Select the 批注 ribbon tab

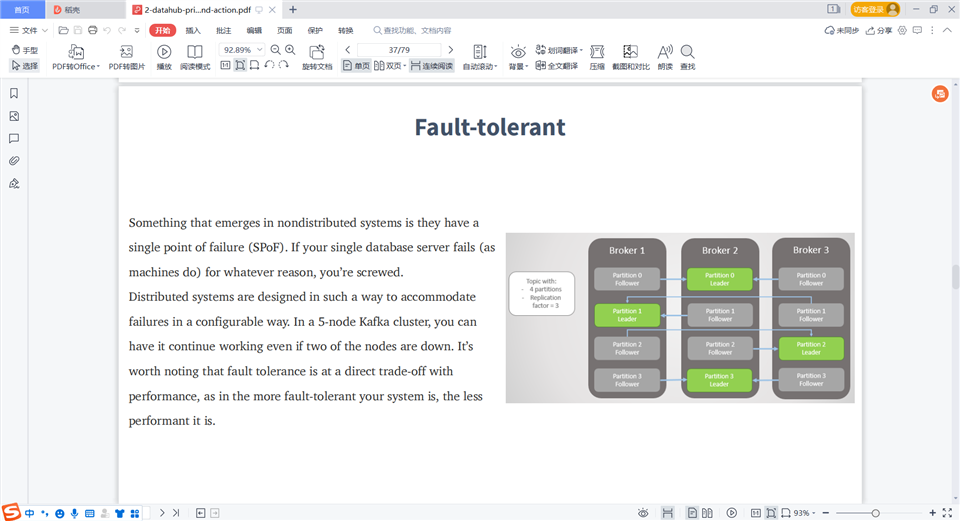pyautogui.click(x=223, y=30)
